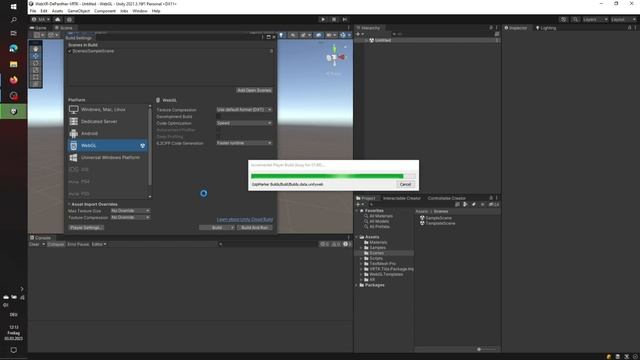Open the Window menu
This screenshot has height=360, width=640.
pos(140,11)
